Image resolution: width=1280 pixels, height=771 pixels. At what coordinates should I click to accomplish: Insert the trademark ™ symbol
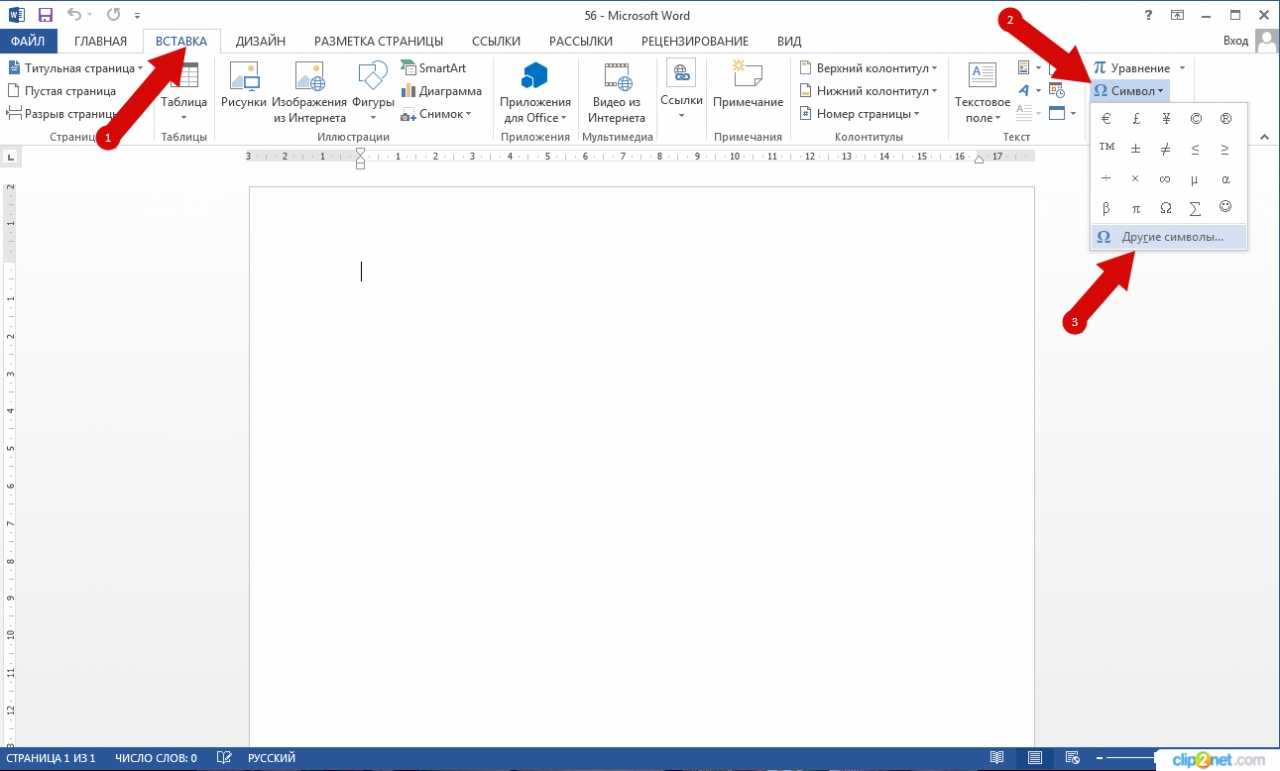1106,149
